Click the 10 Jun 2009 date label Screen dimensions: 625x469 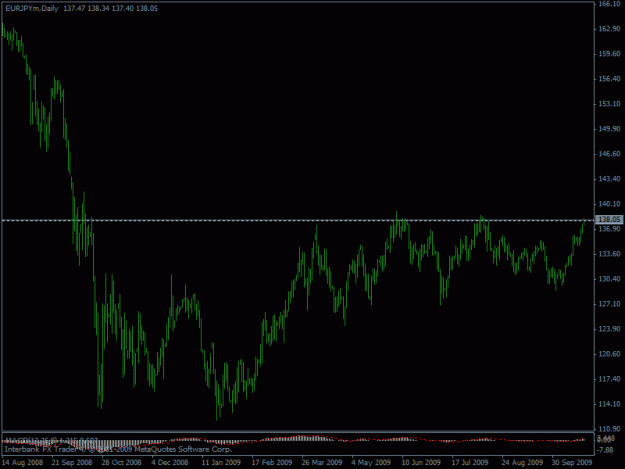point(421,463)
